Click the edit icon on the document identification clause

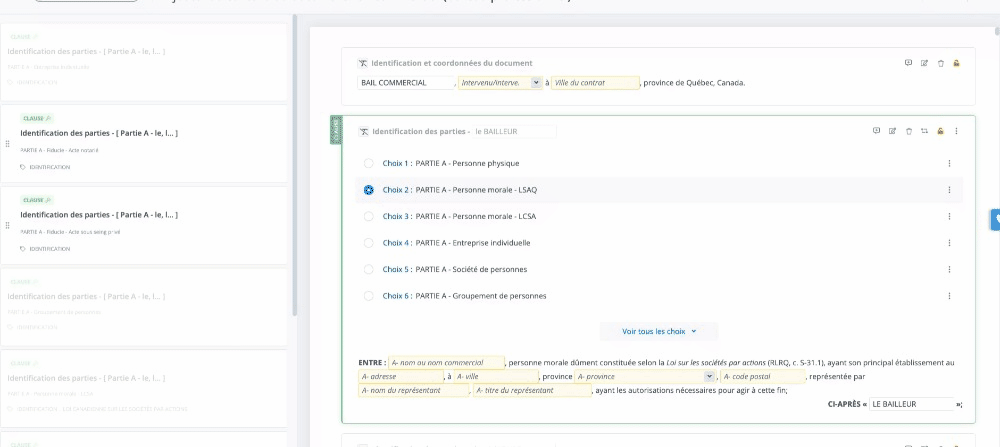click(924, 63)
